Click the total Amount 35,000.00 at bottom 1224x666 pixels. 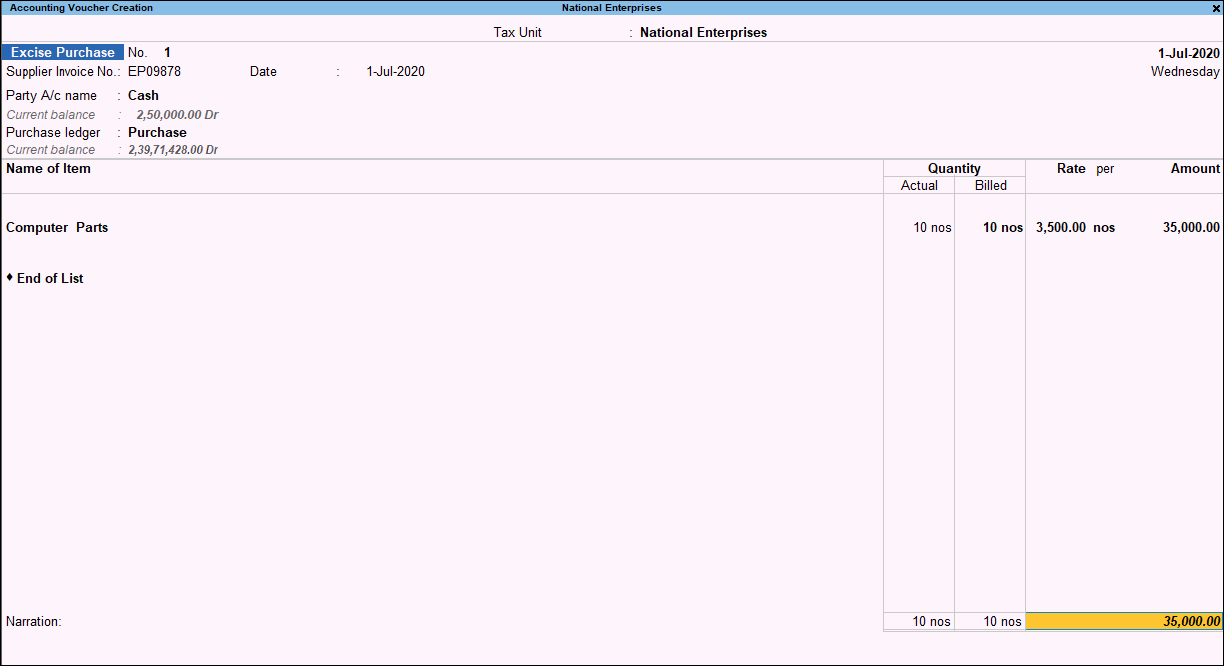click(x=1189, y=621)
